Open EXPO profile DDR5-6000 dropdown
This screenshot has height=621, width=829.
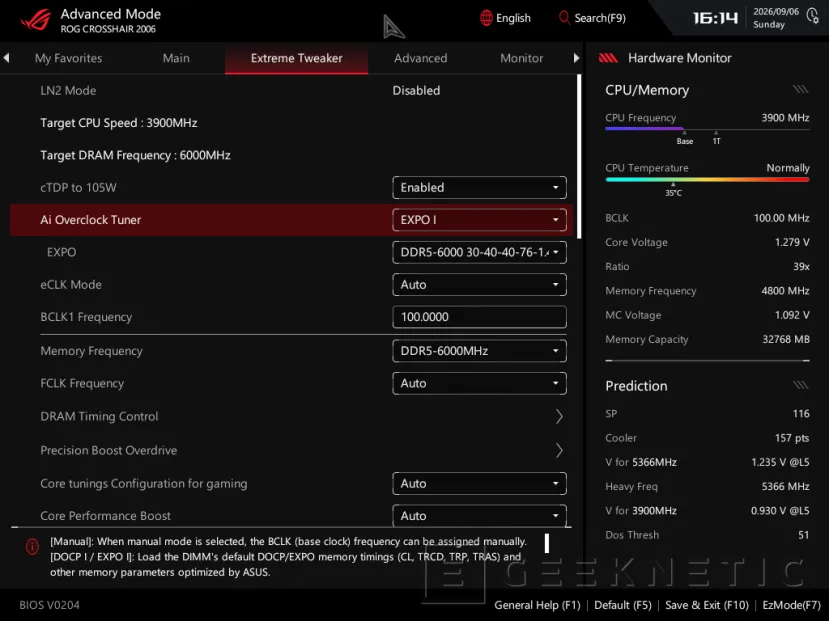[480, 252]
